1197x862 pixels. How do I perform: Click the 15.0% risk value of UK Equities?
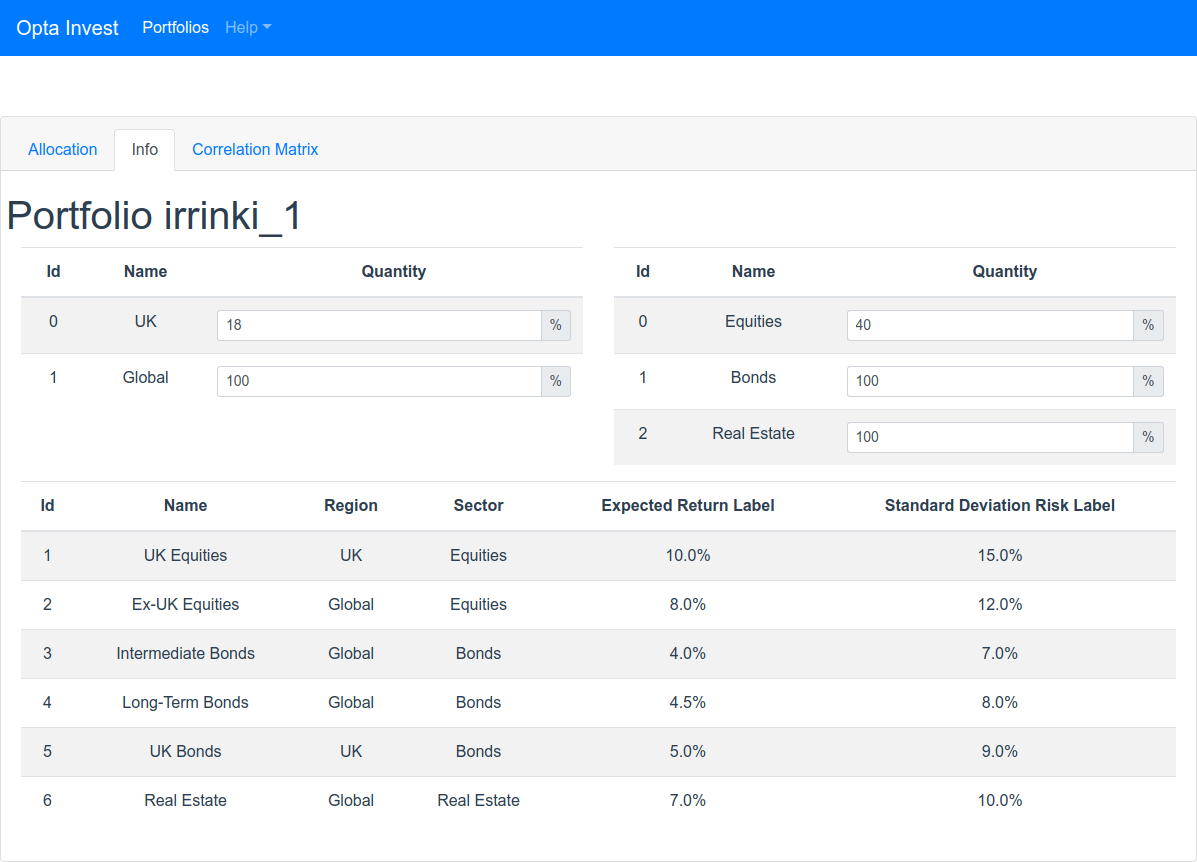point(1000,556)
